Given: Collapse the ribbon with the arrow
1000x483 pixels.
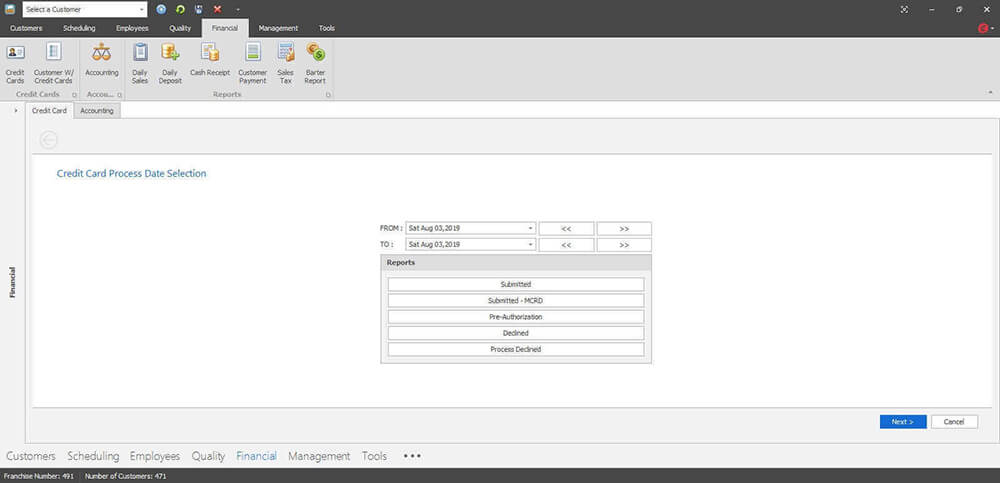Looking at the screenshot, I should [989, 94].
